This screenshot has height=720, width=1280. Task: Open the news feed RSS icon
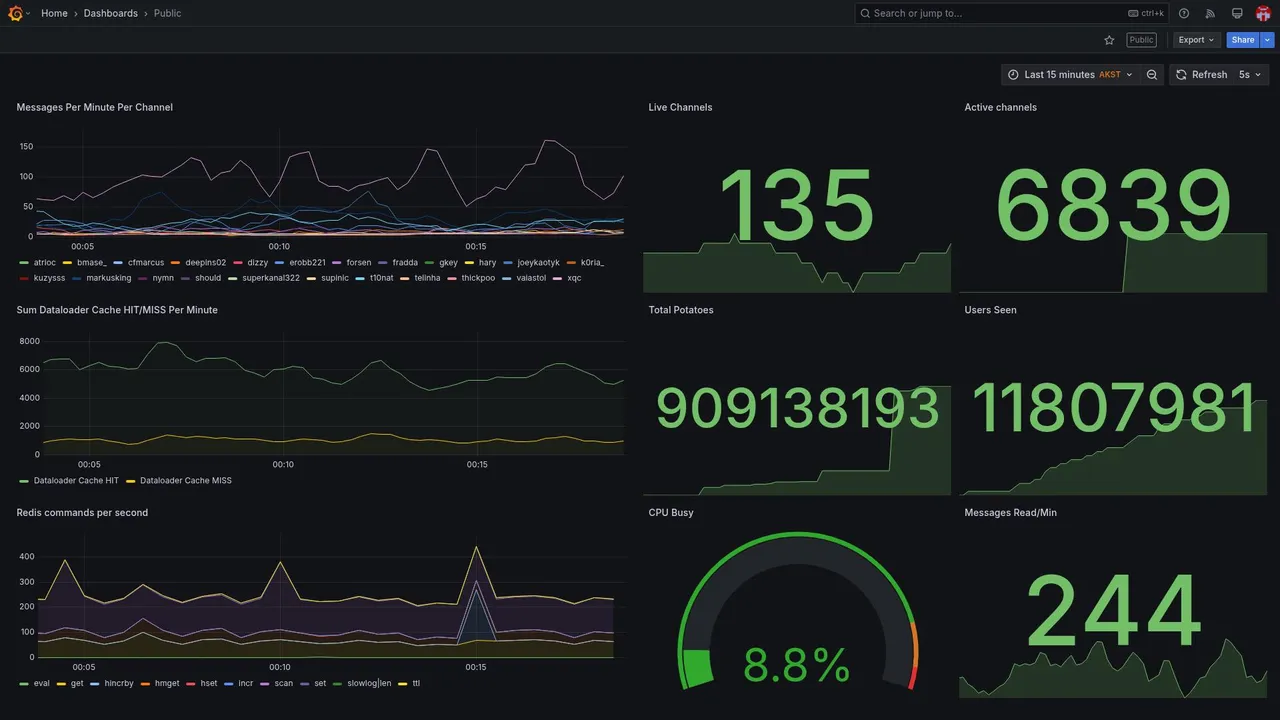tap(1210, 13)
